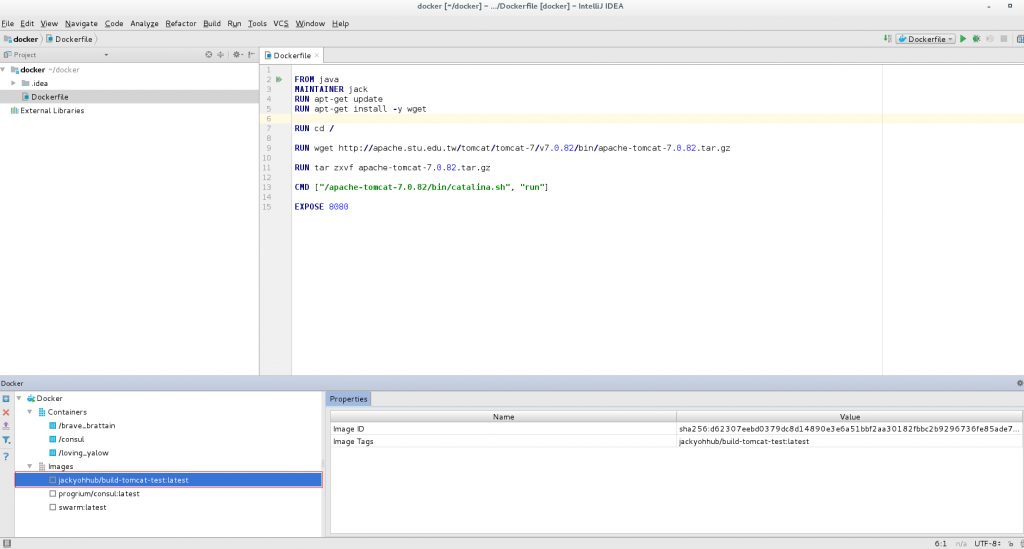Open the VCS menu
The height and width of the screenshot is (549, 1024).
281,23
